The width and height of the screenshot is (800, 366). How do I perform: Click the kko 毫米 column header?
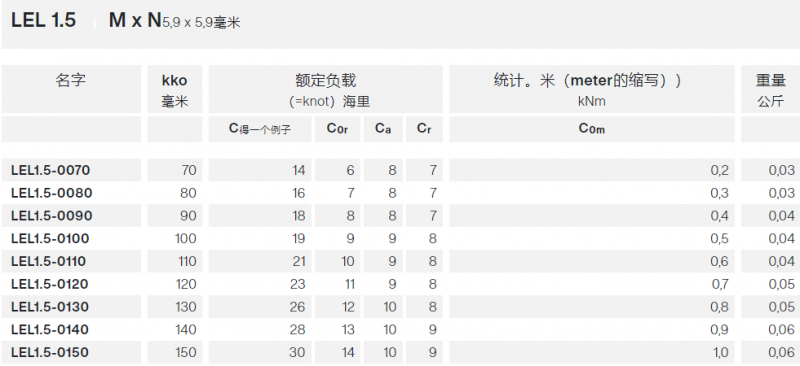pos(174,90)
